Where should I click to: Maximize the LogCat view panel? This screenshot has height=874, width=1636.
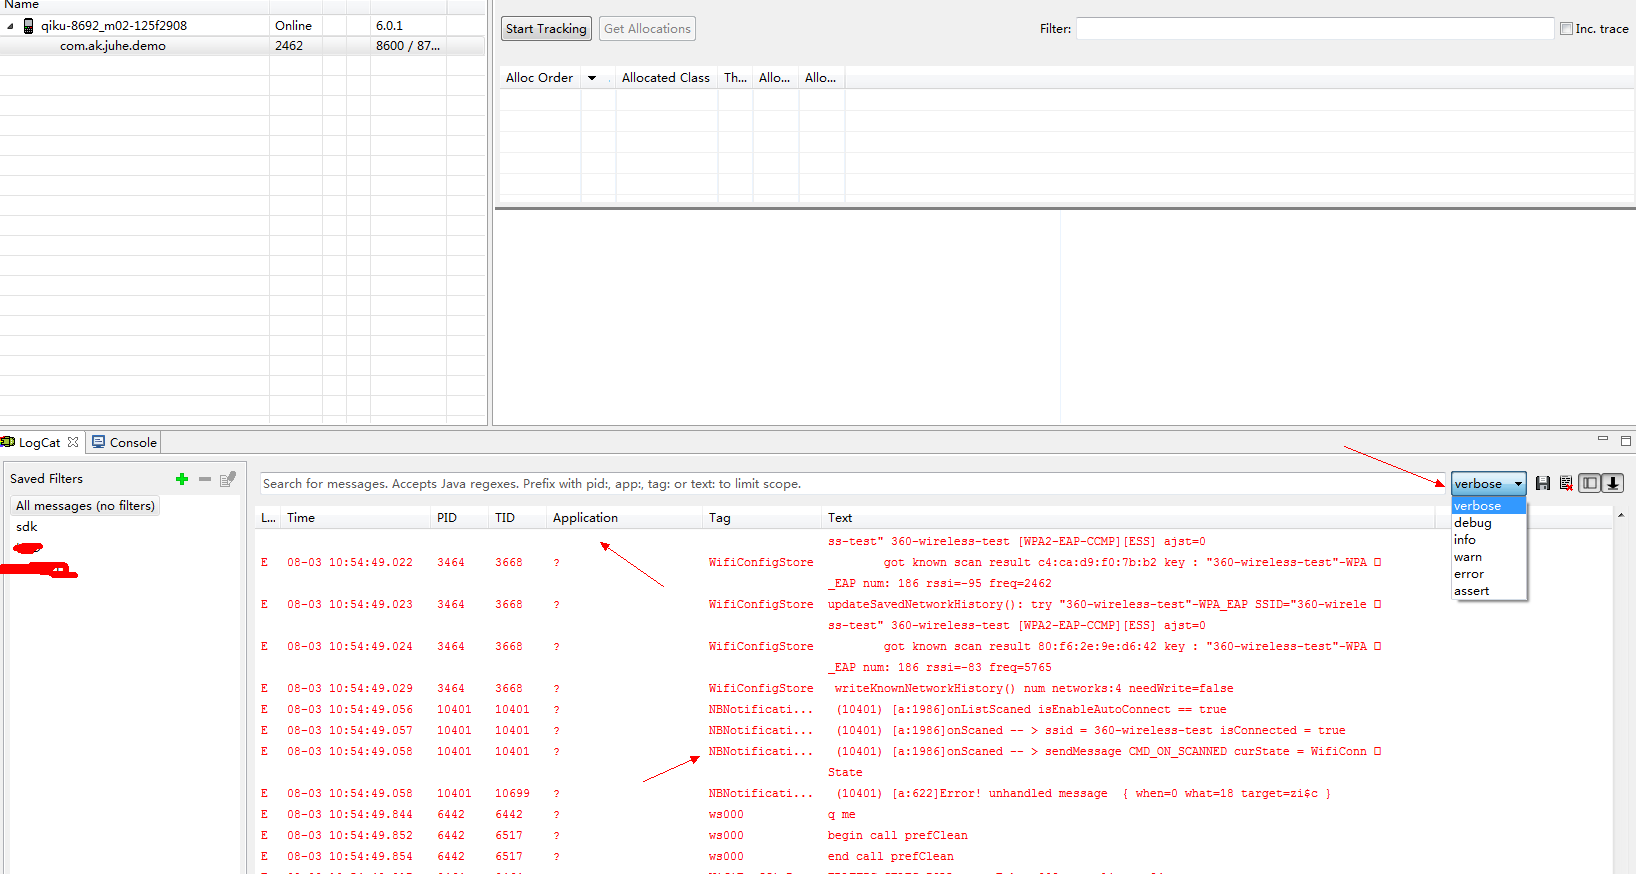(x=1626, y=440)
